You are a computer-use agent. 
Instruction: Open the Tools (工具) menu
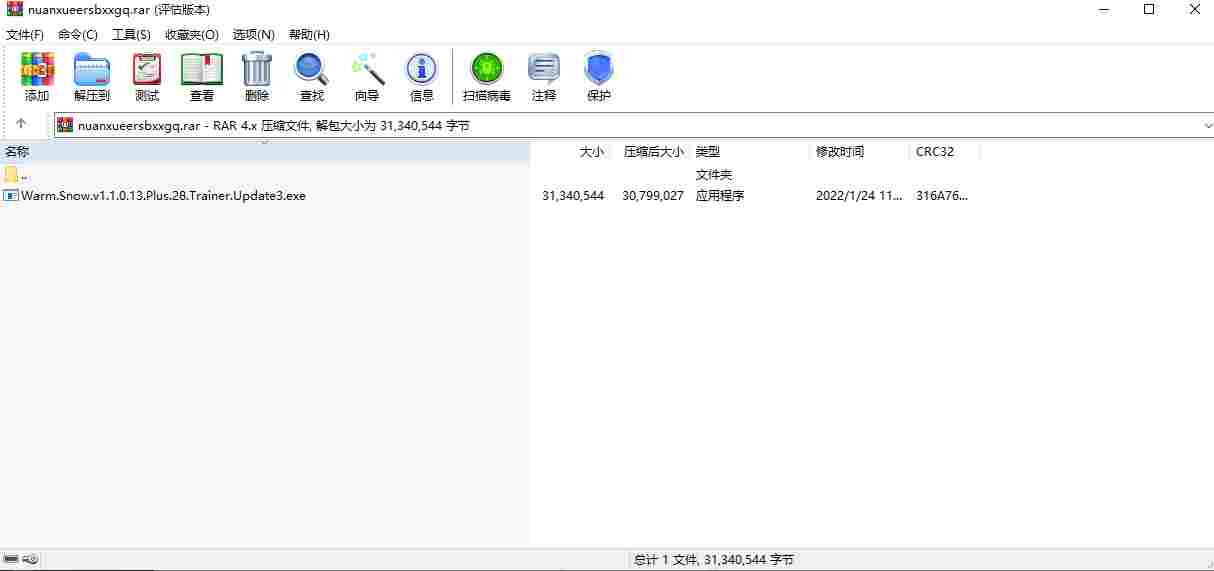(x=131, y=34)
